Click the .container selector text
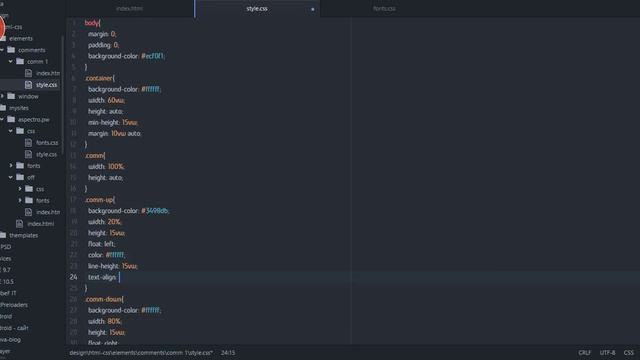The width and height of the screenshot is (640, 360). (100, 78)
